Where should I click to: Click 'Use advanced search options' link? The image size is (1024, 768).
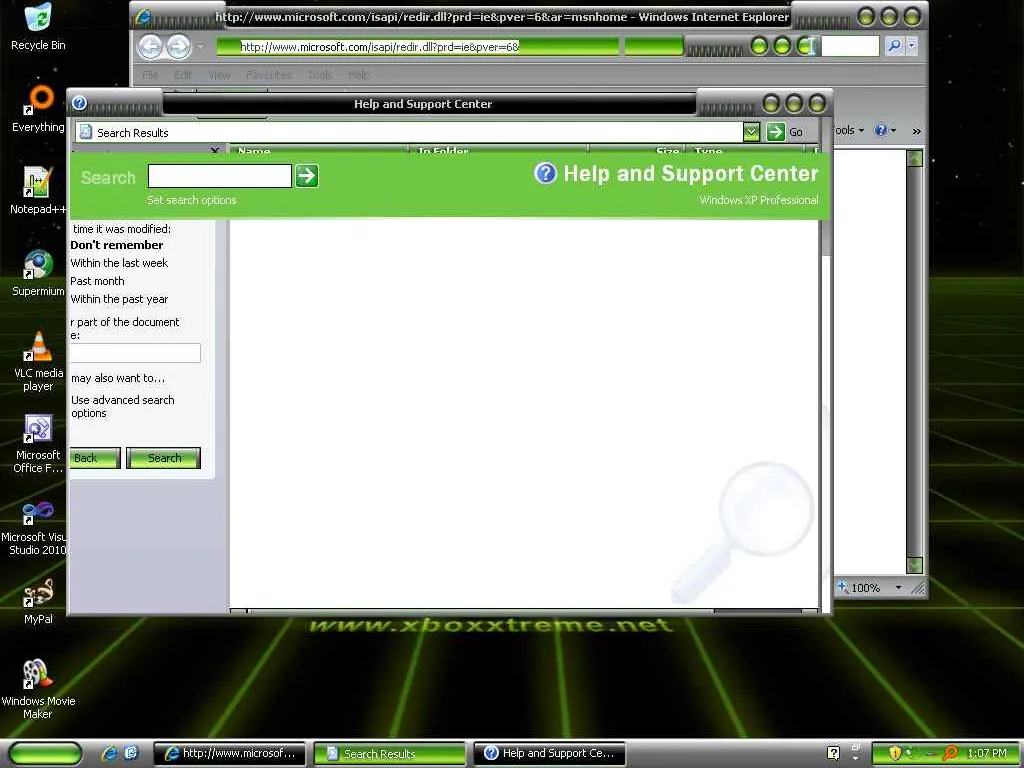[123, 406]
